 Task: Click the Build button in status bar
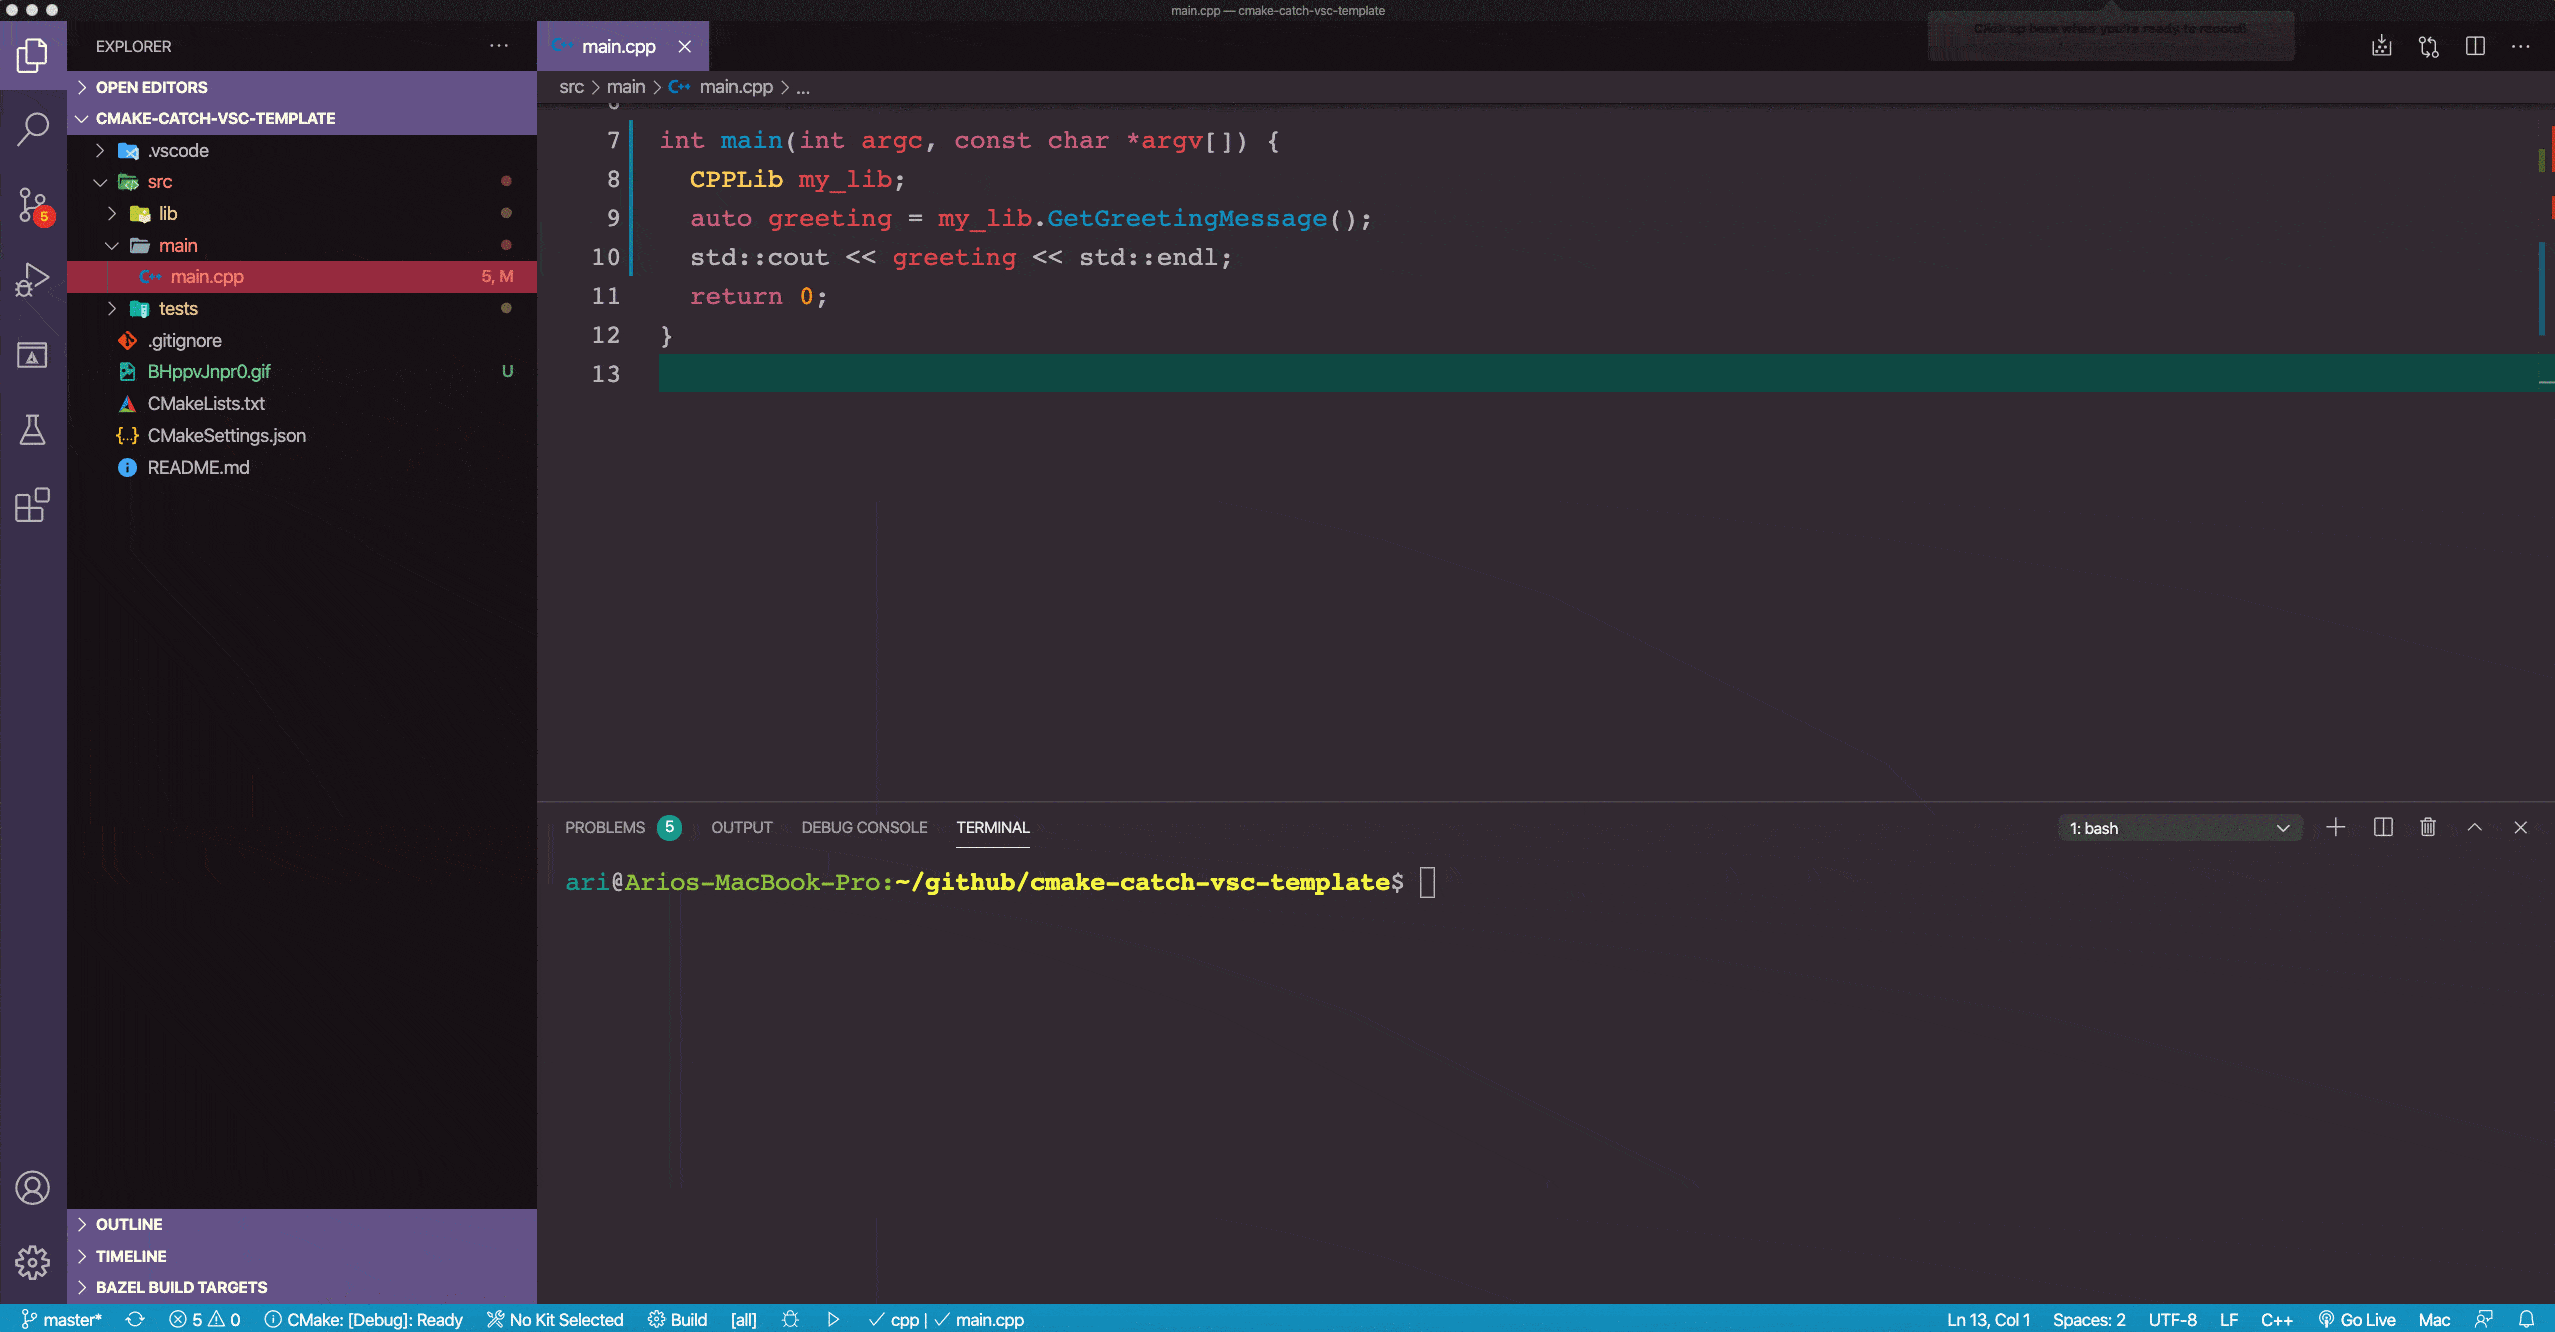[678, 1319]
